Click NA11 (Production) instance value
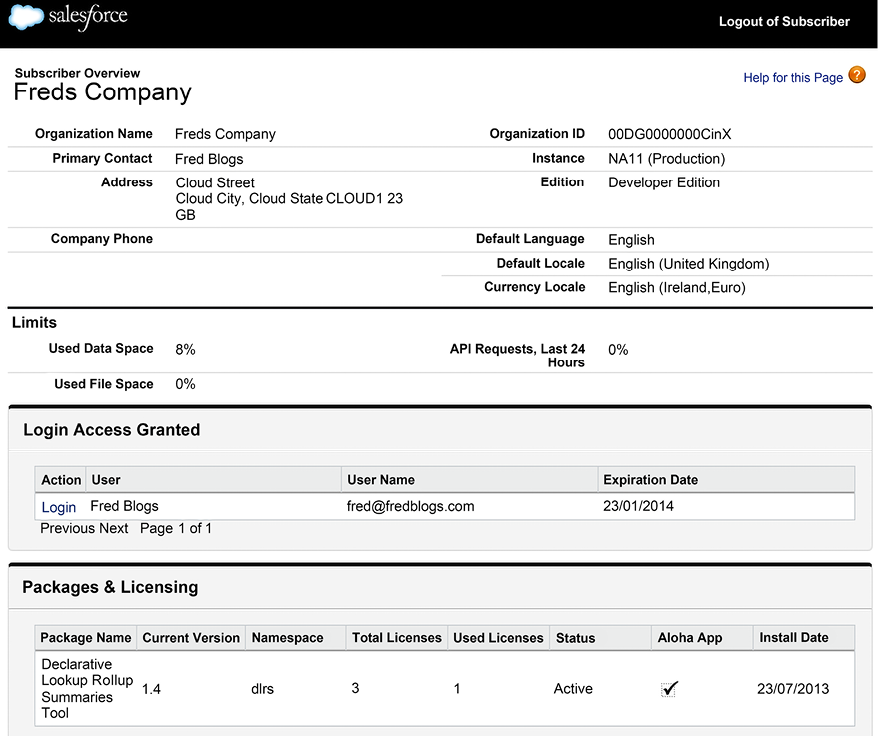The height and width of the screenshot is (736, 878). 666,159
